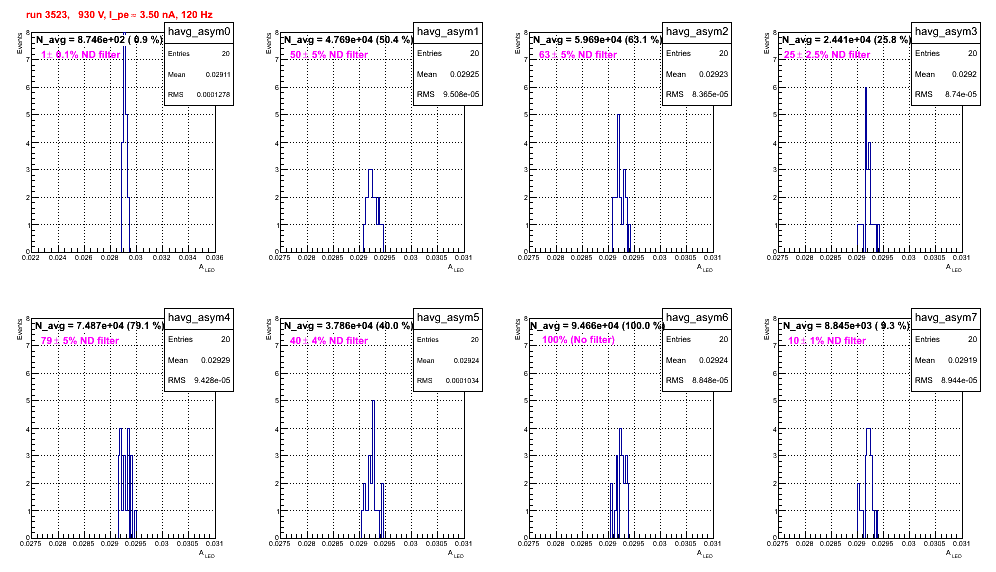Click the N_avg = 3.786e+04 label
The width and height of the screenshot is (996, 572).
point(348,325)
